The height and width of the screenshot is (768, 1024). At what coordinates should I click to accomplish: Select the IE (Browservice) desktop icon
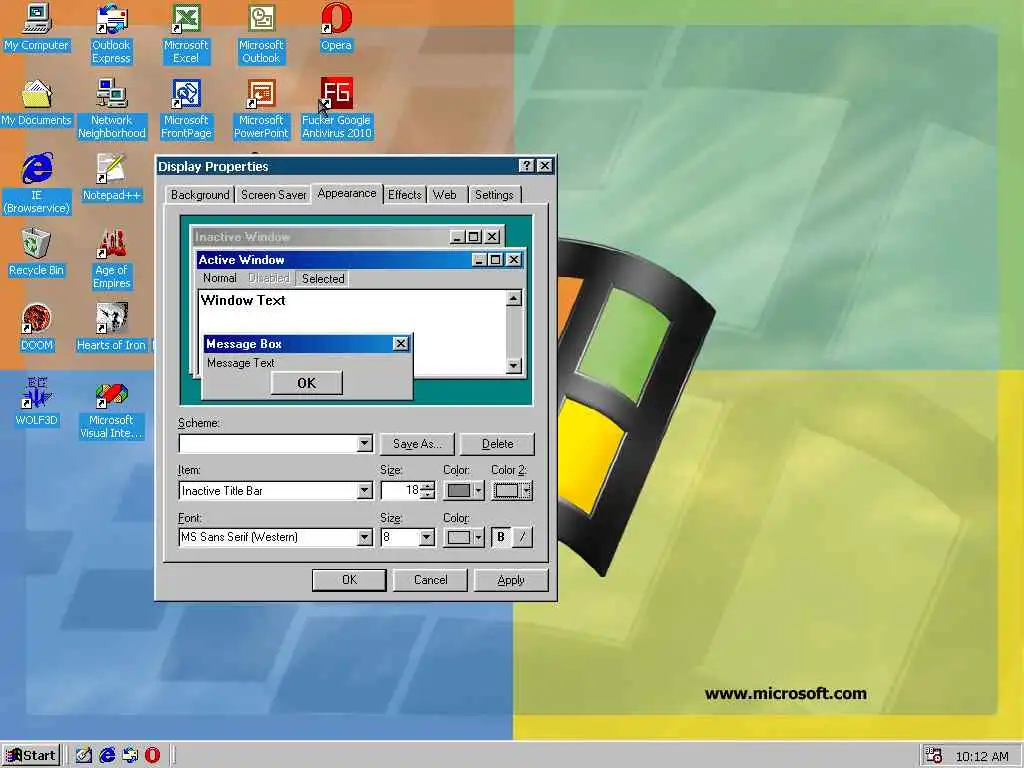pyautogui.click(x=37, y=184)
